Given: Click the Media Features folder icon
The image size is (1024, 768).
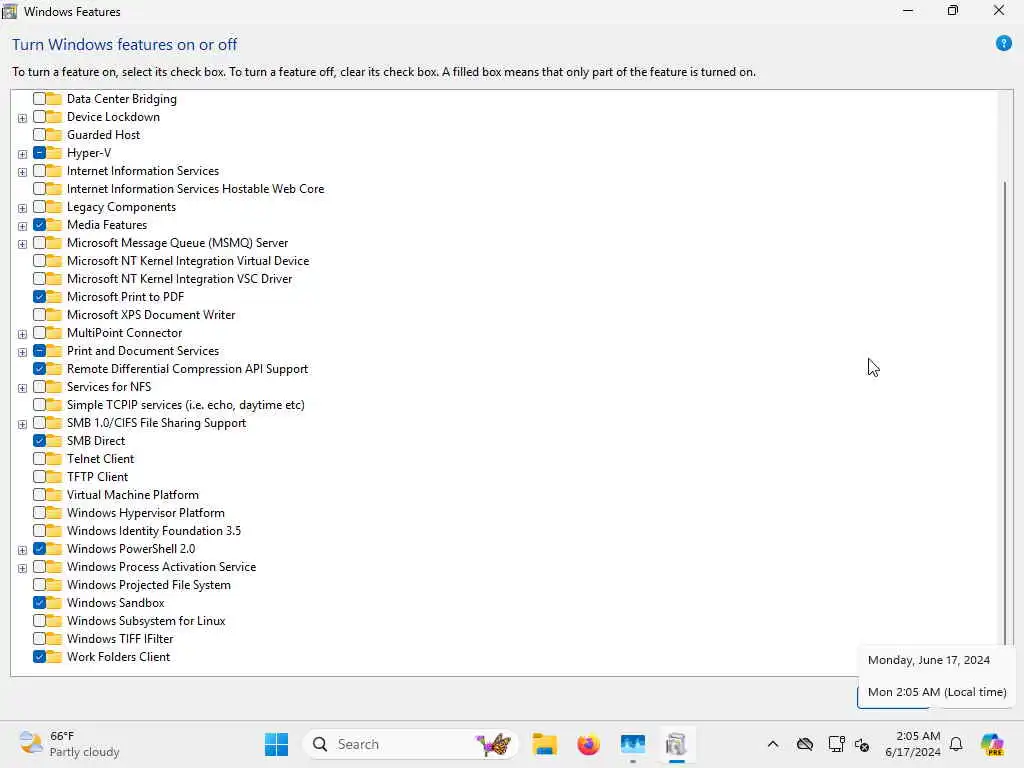Looking at the screenshot, I should click(54, 225).
